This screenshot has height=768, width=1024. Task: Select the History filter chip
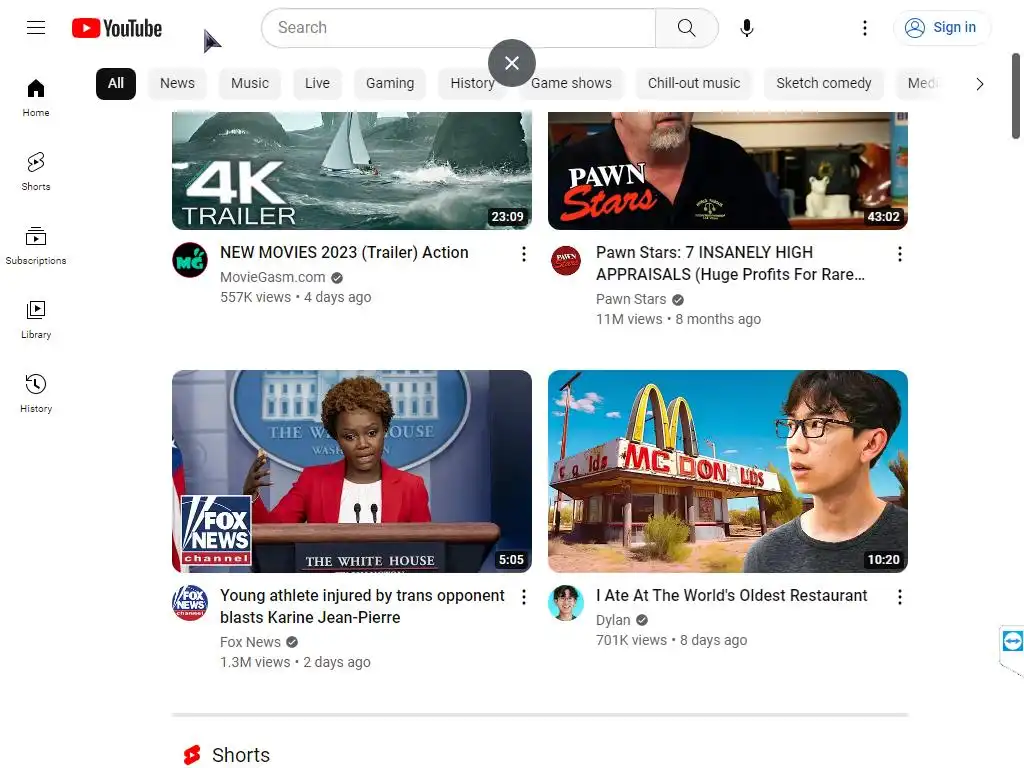472,84
